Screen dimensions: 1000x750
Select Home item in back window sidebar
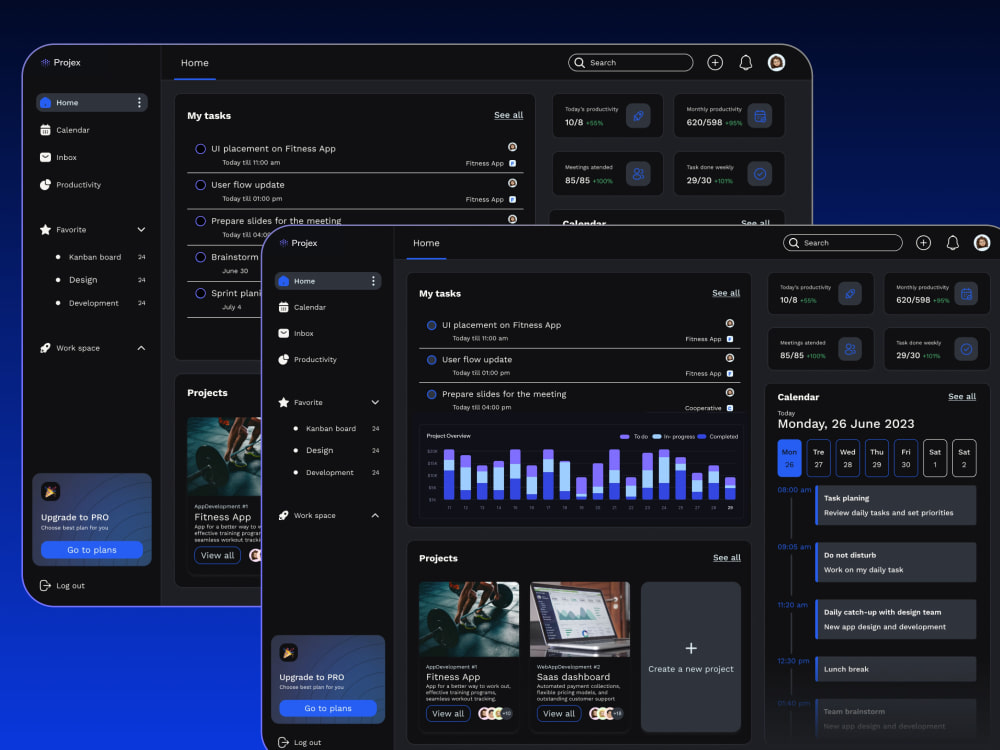coord(92,103)
